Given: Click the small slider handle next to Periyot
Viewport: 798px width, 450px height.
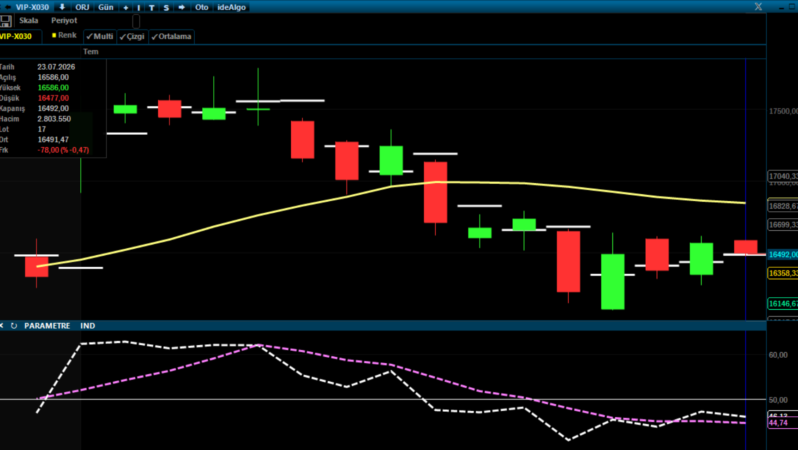Looking at the screenshot, I should (x=136, y=21).
